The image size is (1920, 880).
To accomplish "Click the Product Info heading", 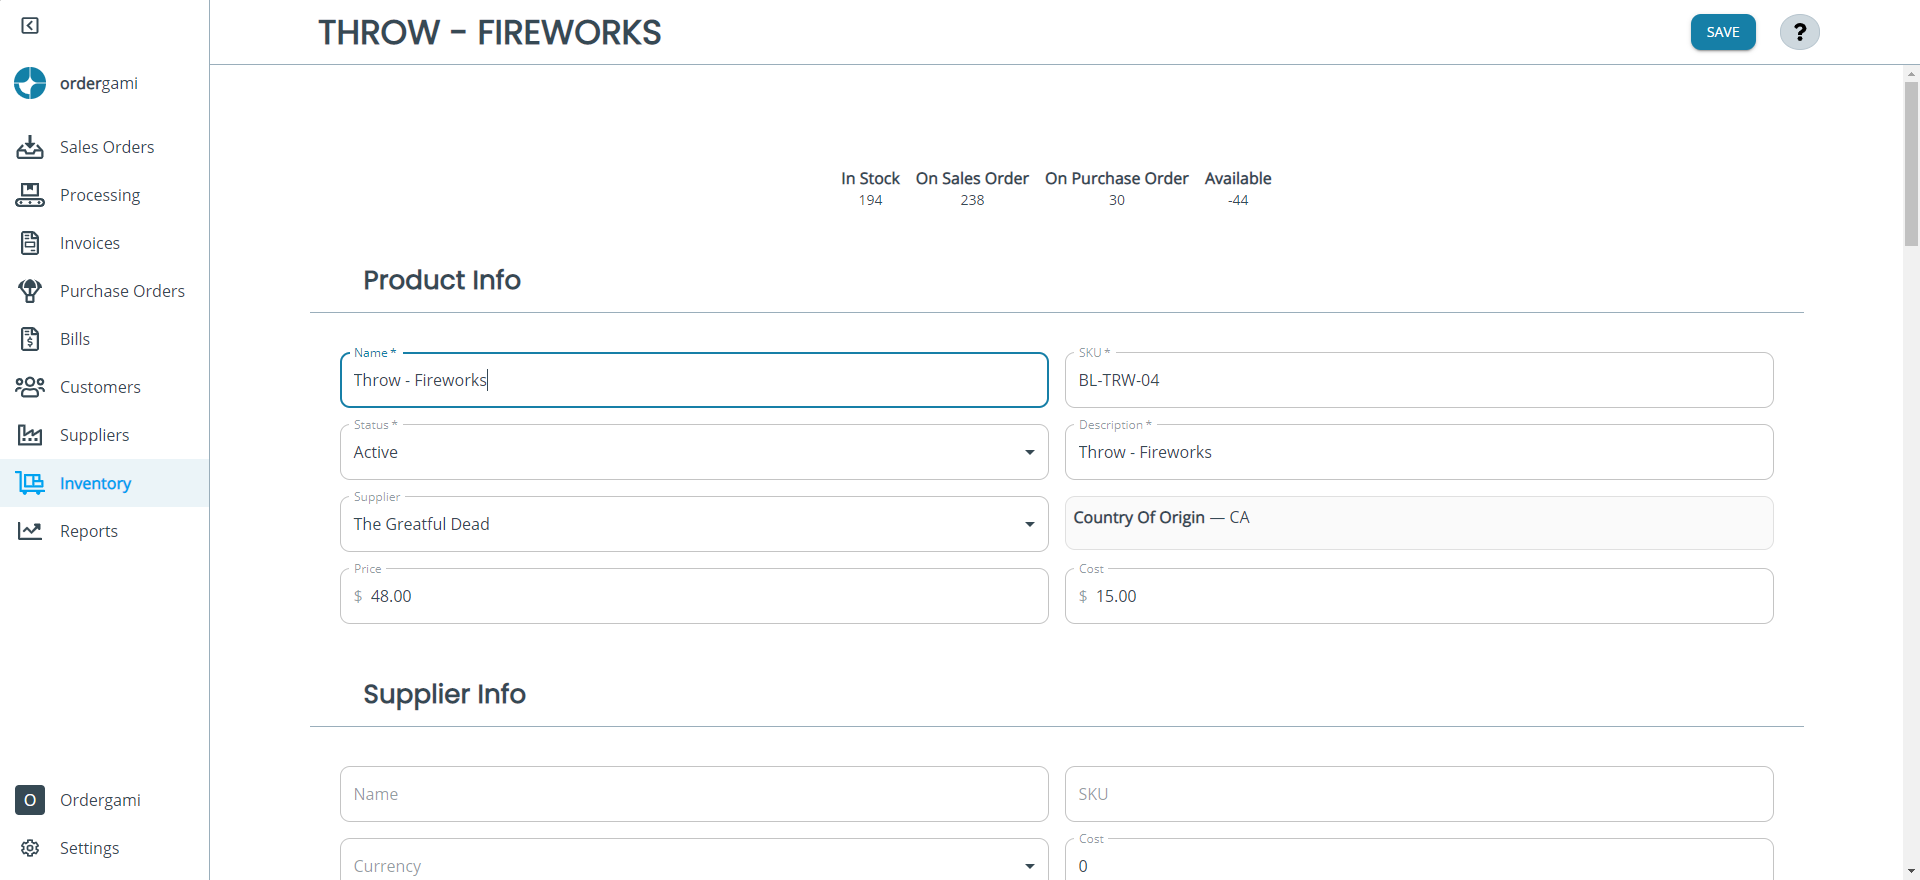I will click(x=442, y=280).
